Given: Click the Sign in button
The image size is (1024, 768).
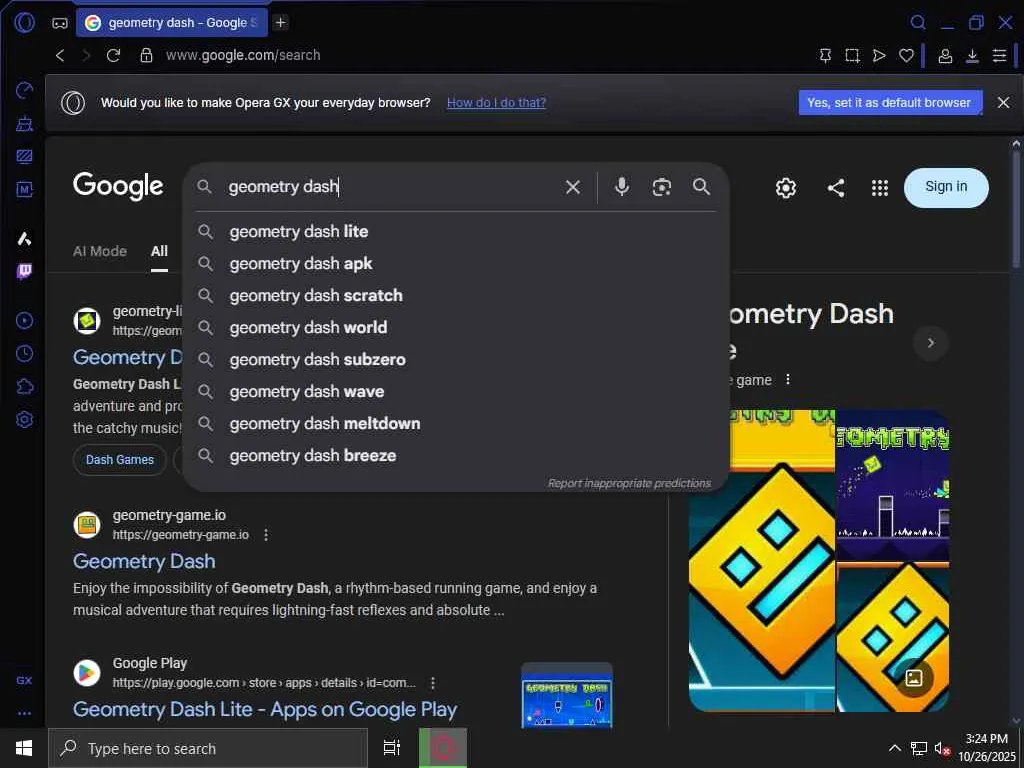Looking at the screenshot, I should 946,187.
